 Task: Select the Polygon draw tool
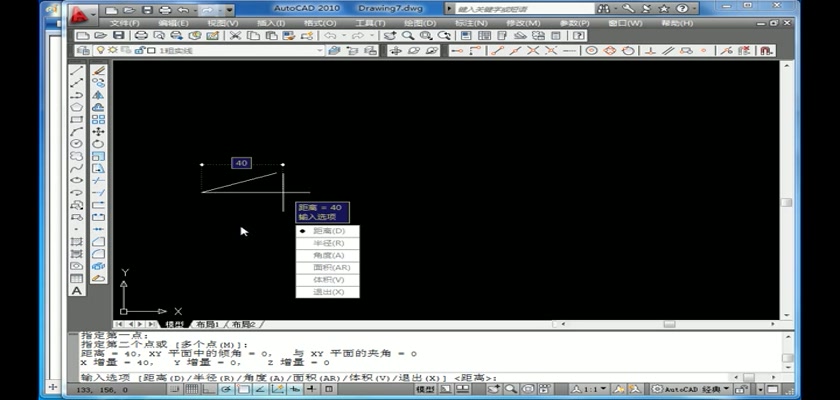click(x=77, y=107)
